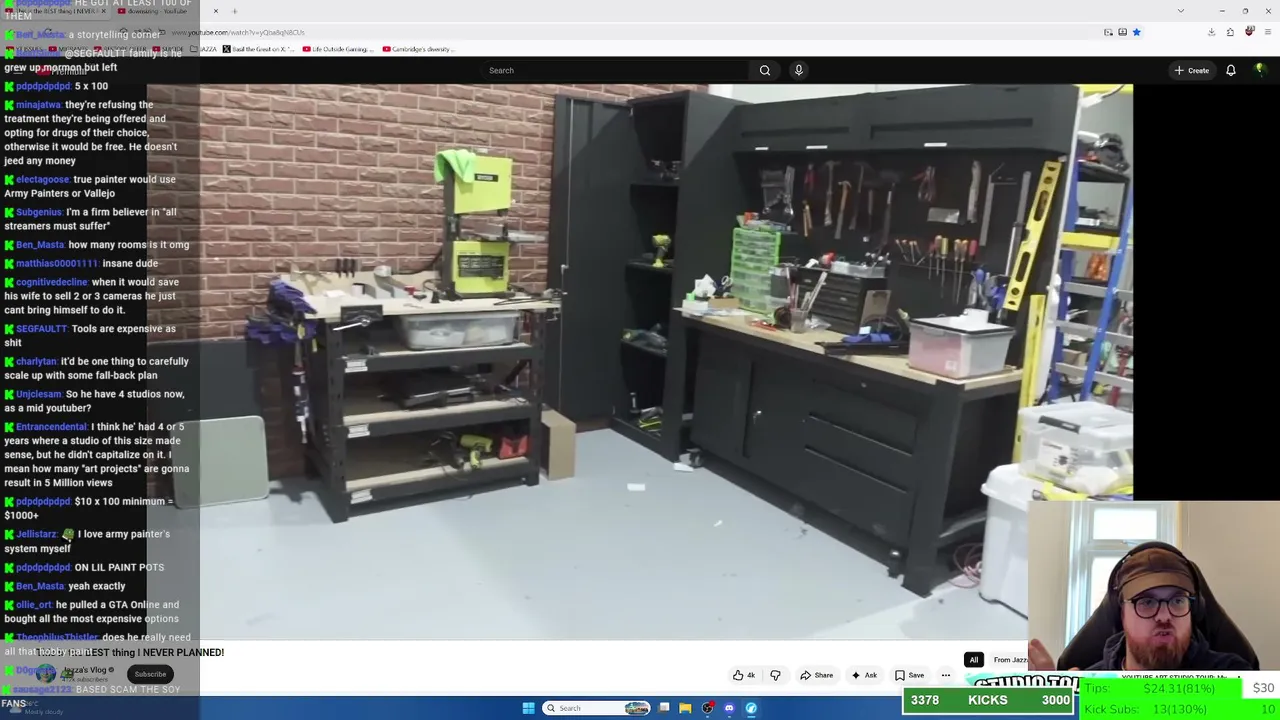
Task: Open the Ask button below video
Action: (x=863, y=675)
